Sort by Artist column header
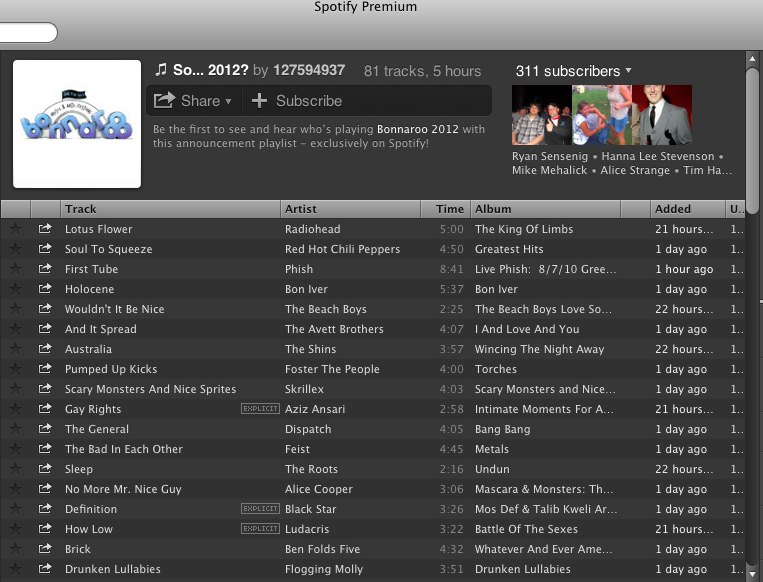Screen dimensions: 763x582 click(x=350, y=209)
